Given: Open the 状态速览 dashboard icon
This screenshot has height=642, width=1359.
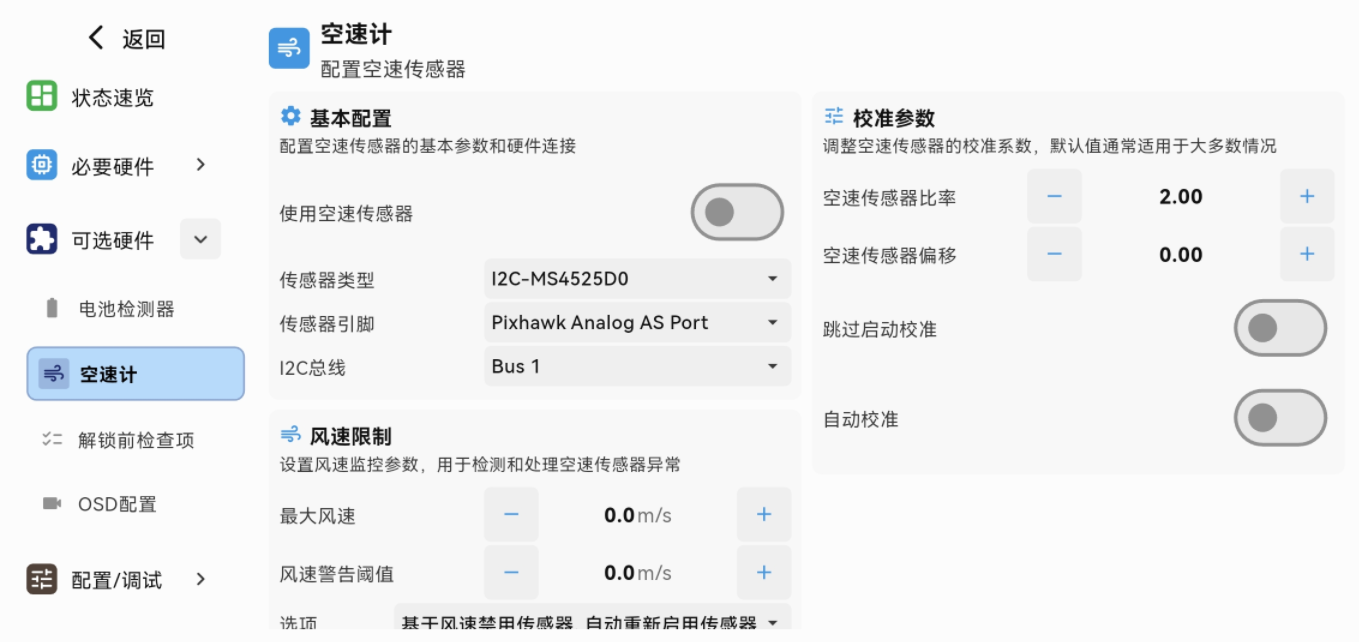Looking at the screenshot, I should click(x=42, y=97).
